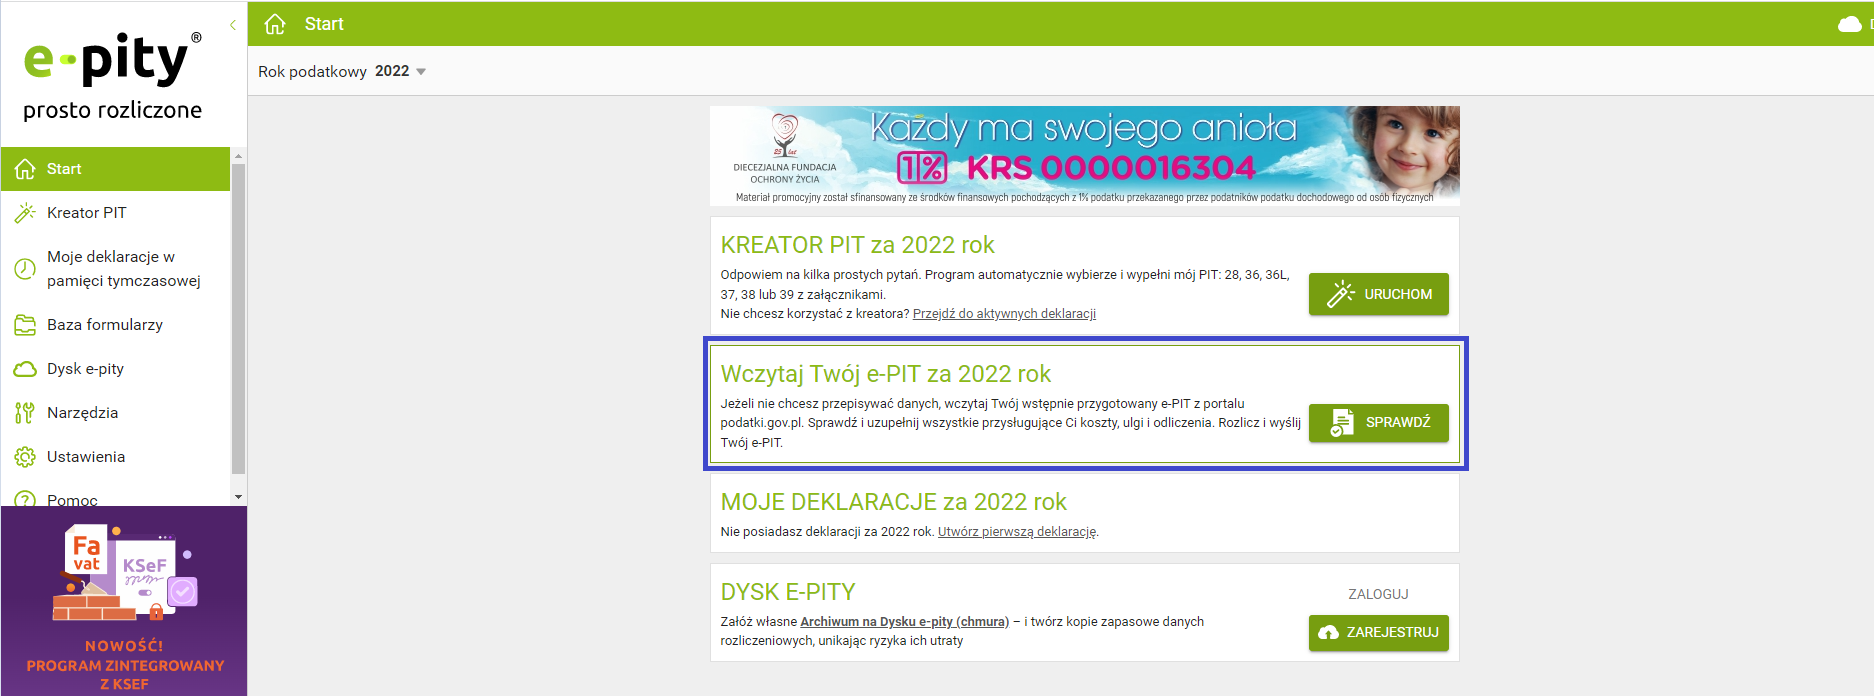Click the Kreator PIT magic wand icon
Screen dimensions: 1874x696
25,213
